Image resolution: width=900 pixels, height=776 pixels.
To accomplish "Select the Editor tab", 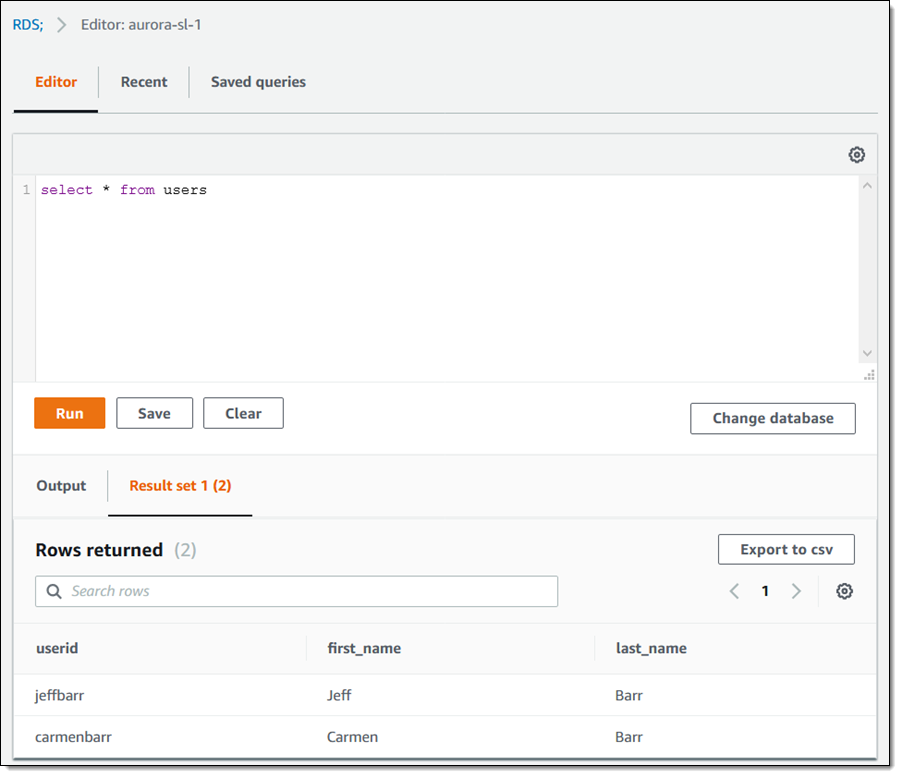I will pos(56,82).
